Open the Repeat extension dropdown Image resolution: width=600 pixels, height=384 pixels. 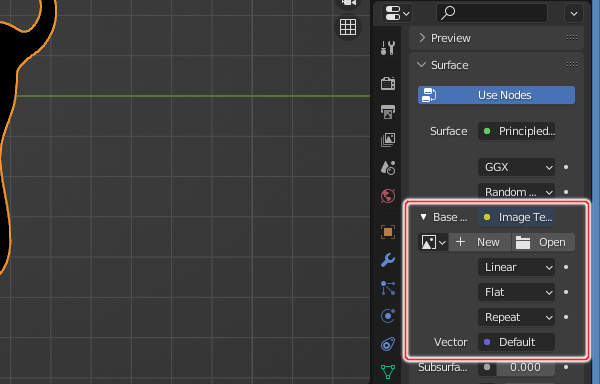[x=517, y=317]
